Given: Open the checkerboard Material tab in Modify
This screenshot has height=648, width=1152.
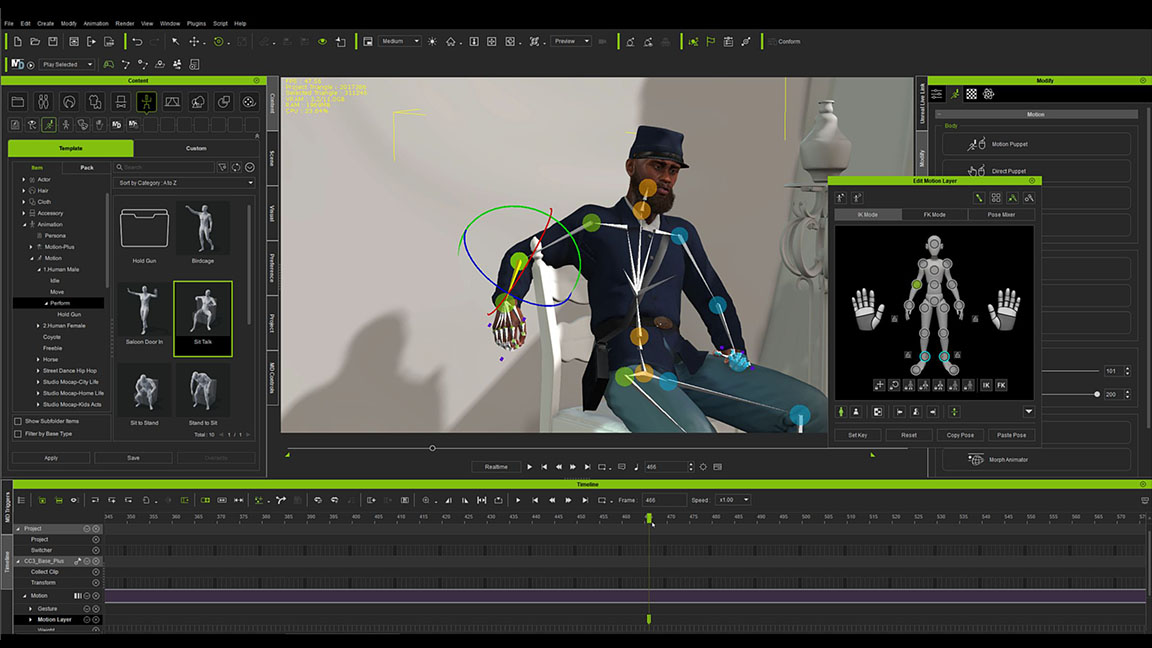Looking at the screenshot, I should pos(971,94).
